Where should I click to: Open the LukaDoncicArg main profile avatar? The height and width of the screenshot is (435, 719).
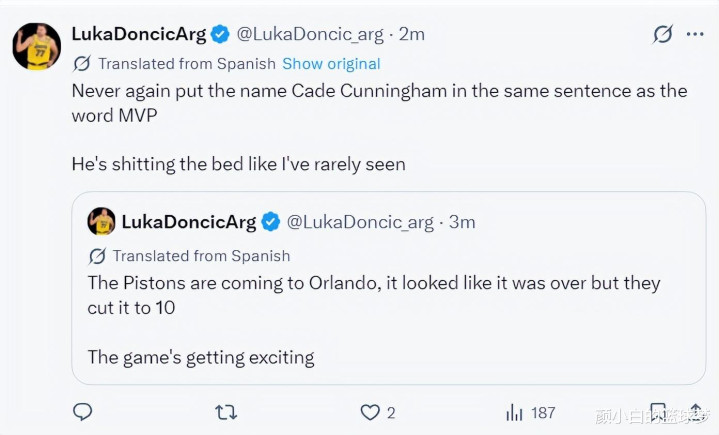point(36,46)
